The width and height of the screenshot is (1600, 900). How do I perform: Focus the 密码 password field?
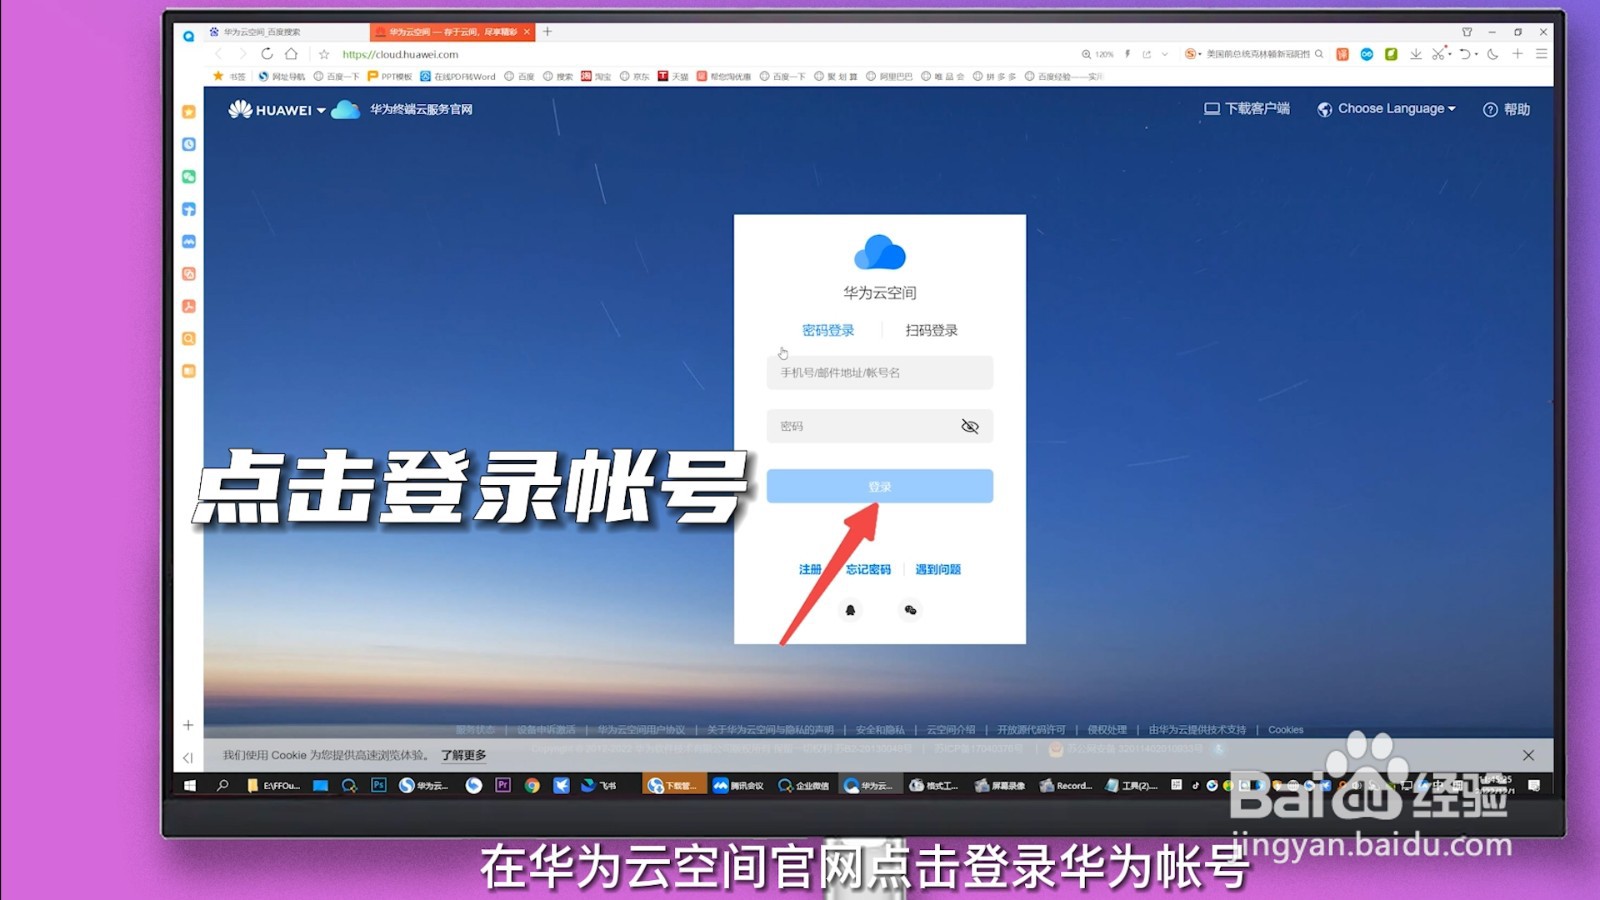point(879,426)
